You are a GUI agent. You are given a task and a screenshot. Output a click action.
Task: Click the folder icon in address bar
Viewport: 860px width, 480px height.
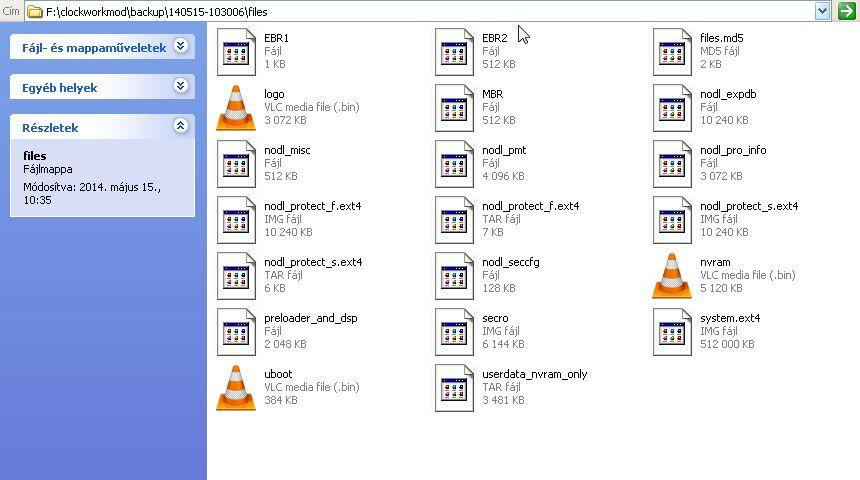point(35,12)
